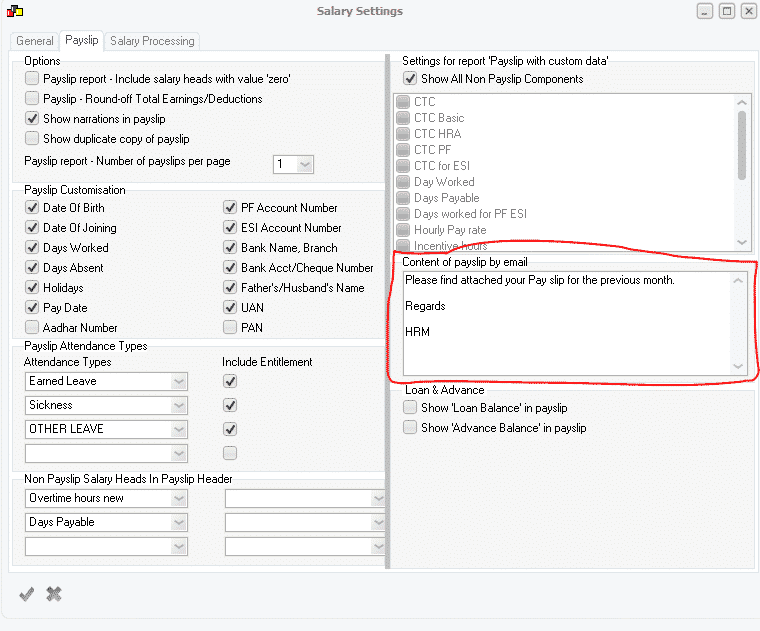Viewport: 760px width, 631px height.
Task: Toggle 'Show All Non Payslip Components'
Action: click(x=410, y=79)
